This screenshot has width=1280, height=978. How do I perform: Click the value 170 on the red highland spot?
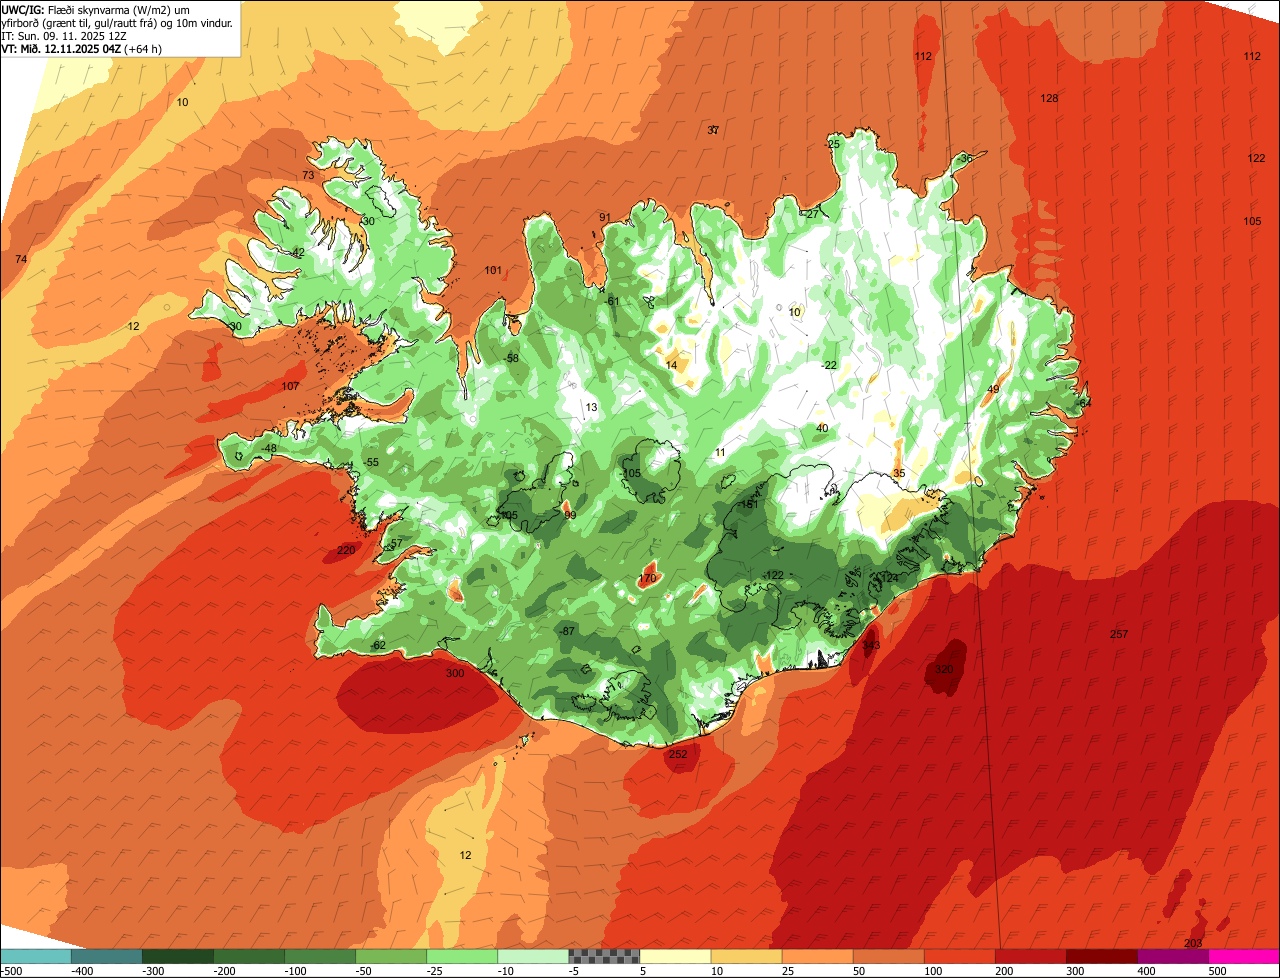pos(648,578)
